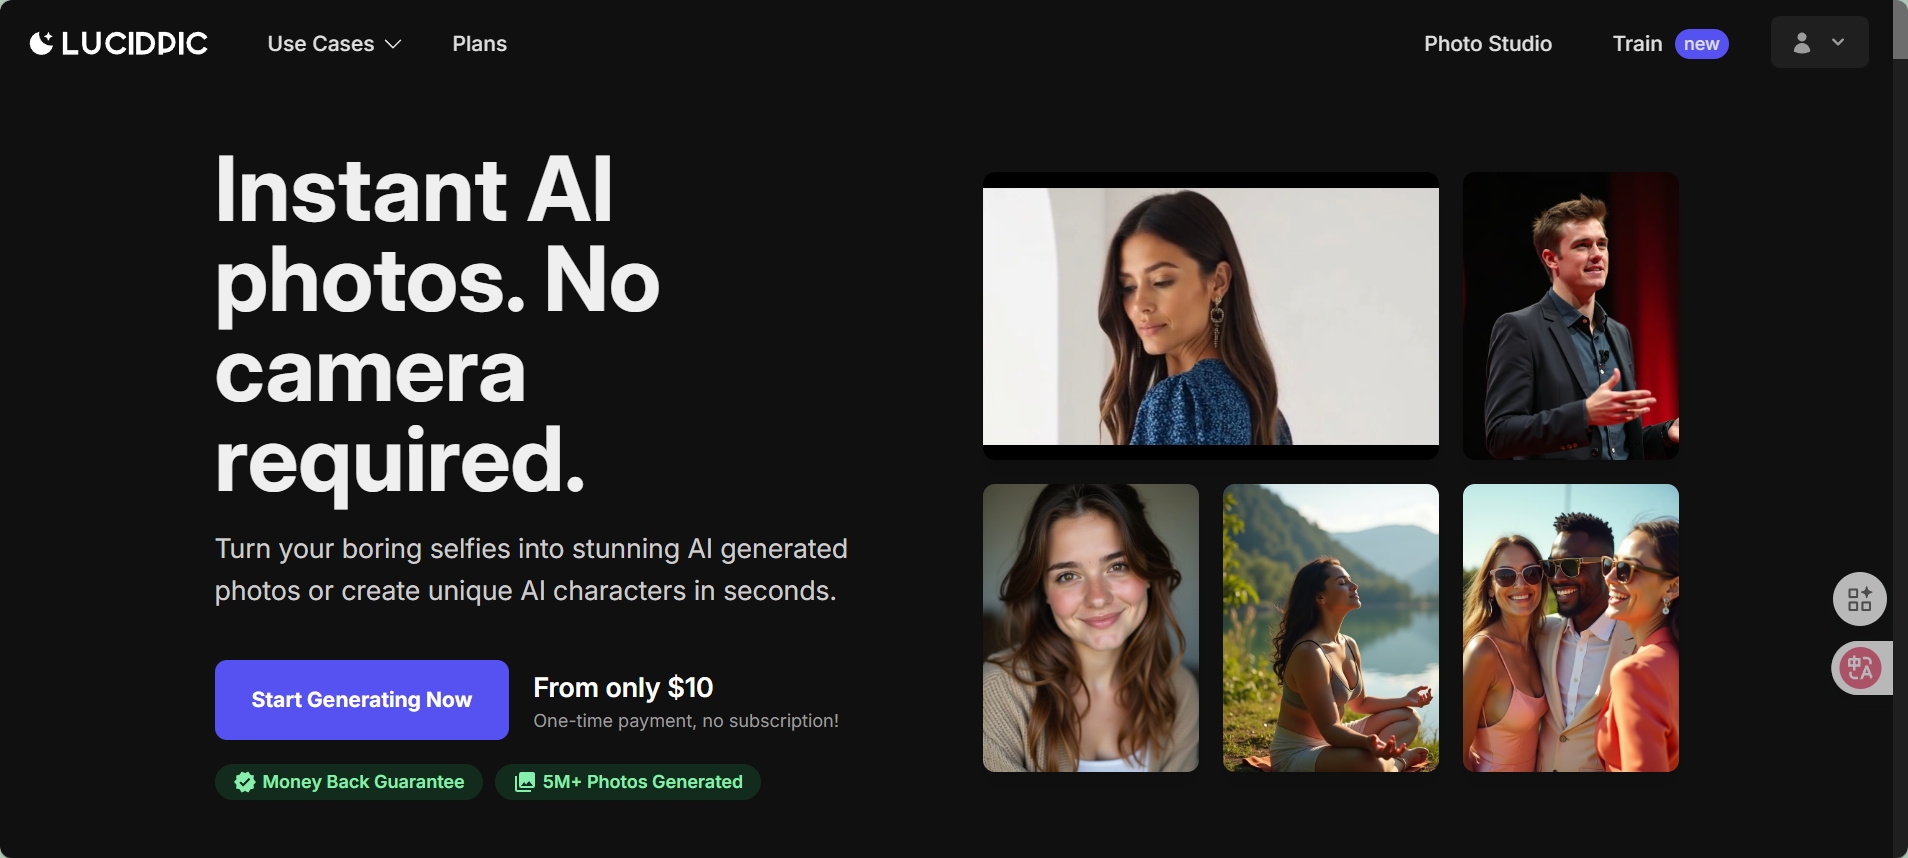Open the Plans menu item

pos(479,44)
